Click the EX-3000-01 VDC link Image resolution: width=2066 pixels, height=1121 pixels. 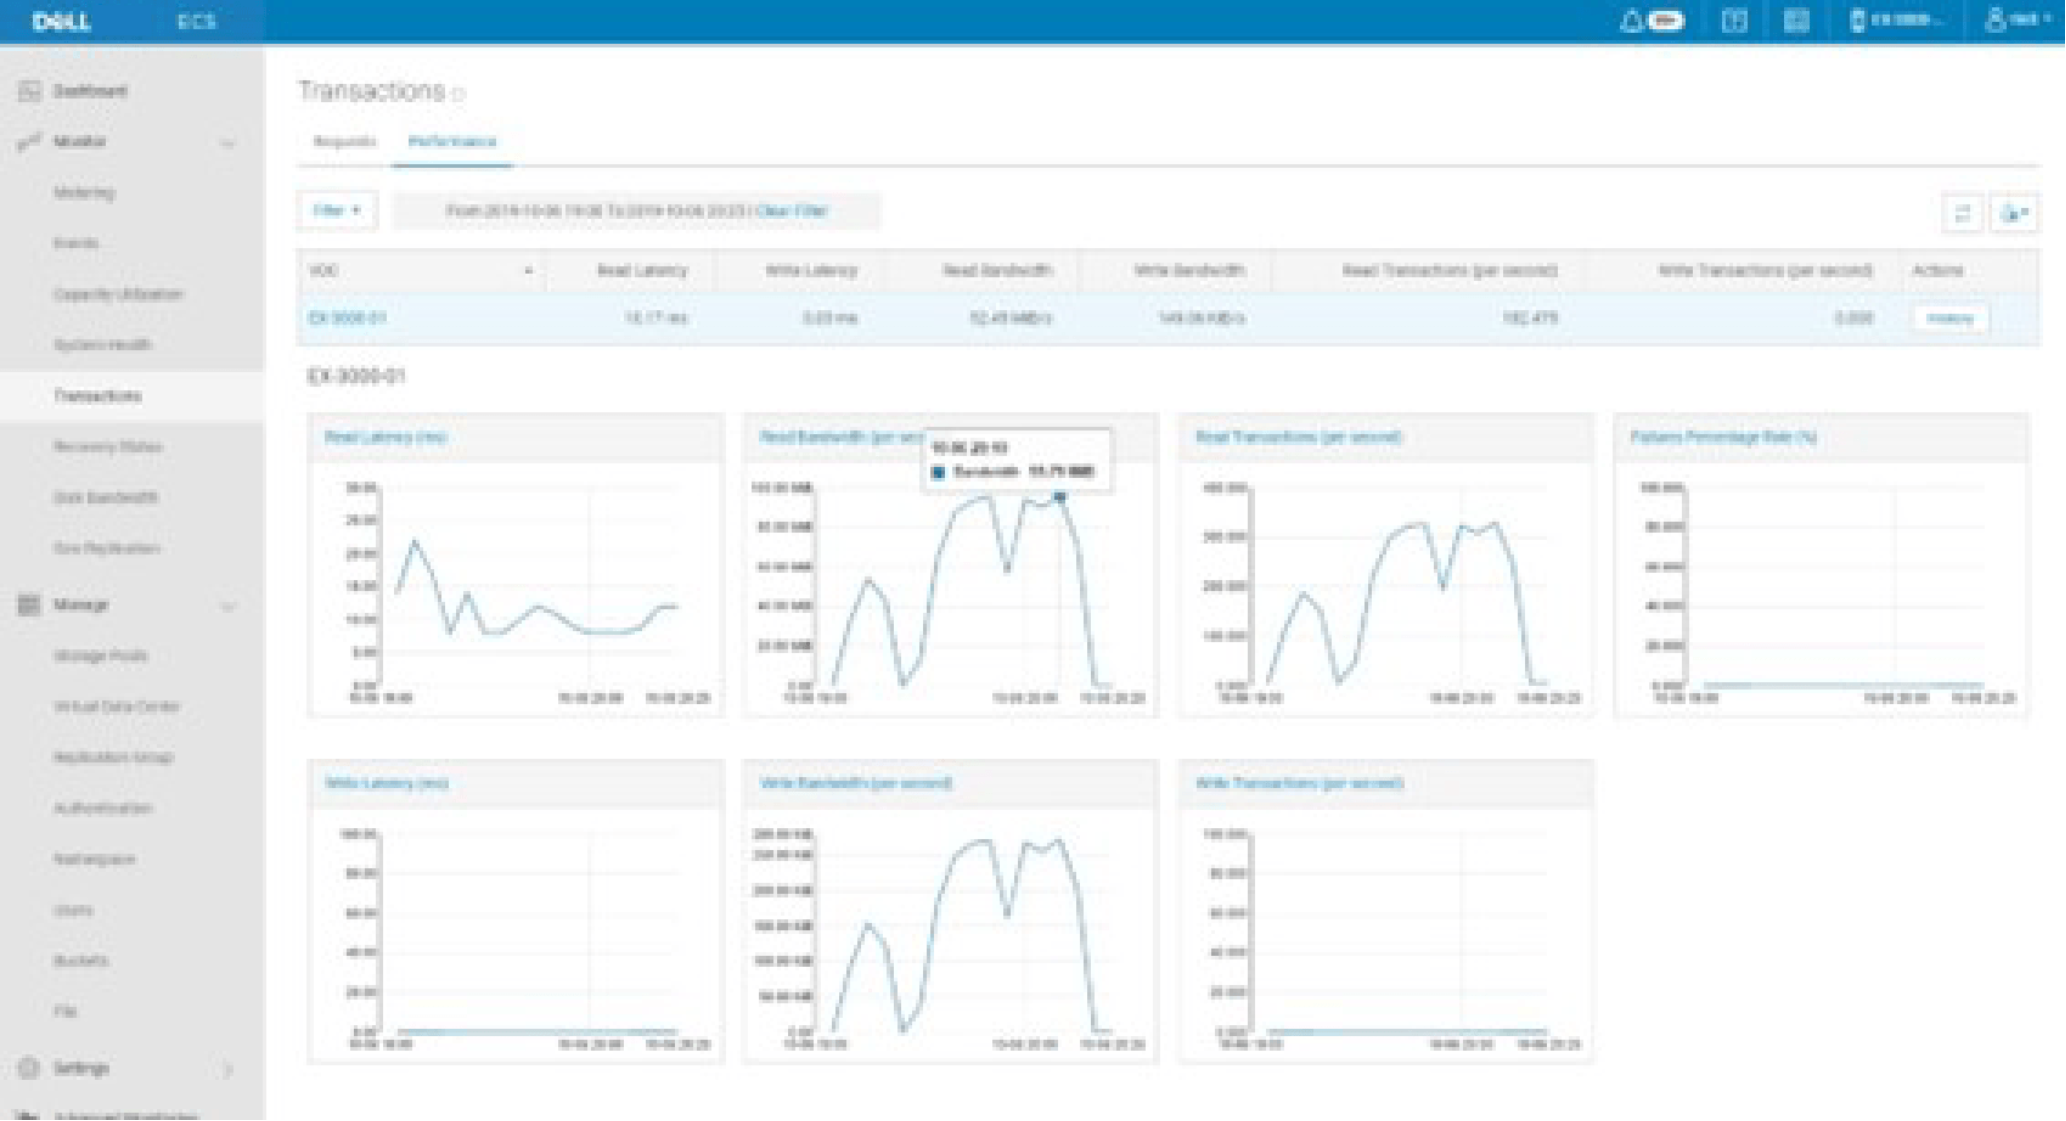[347, 318]
